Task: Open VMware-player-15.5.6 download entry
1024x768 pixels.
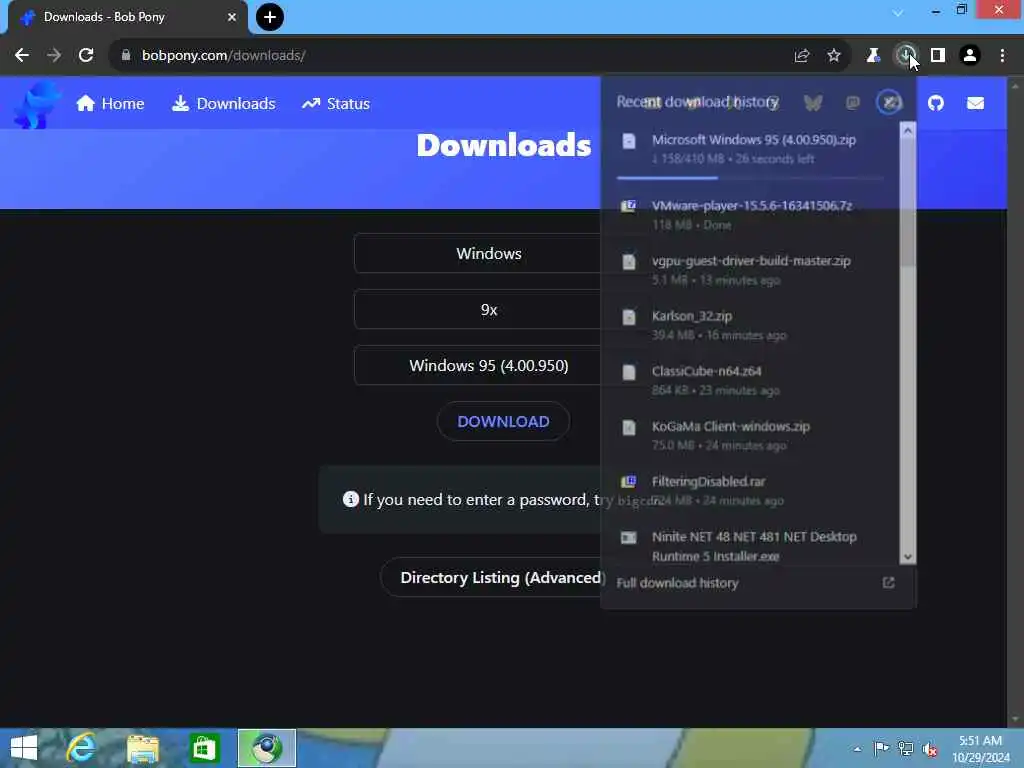Action: (751, 215)
